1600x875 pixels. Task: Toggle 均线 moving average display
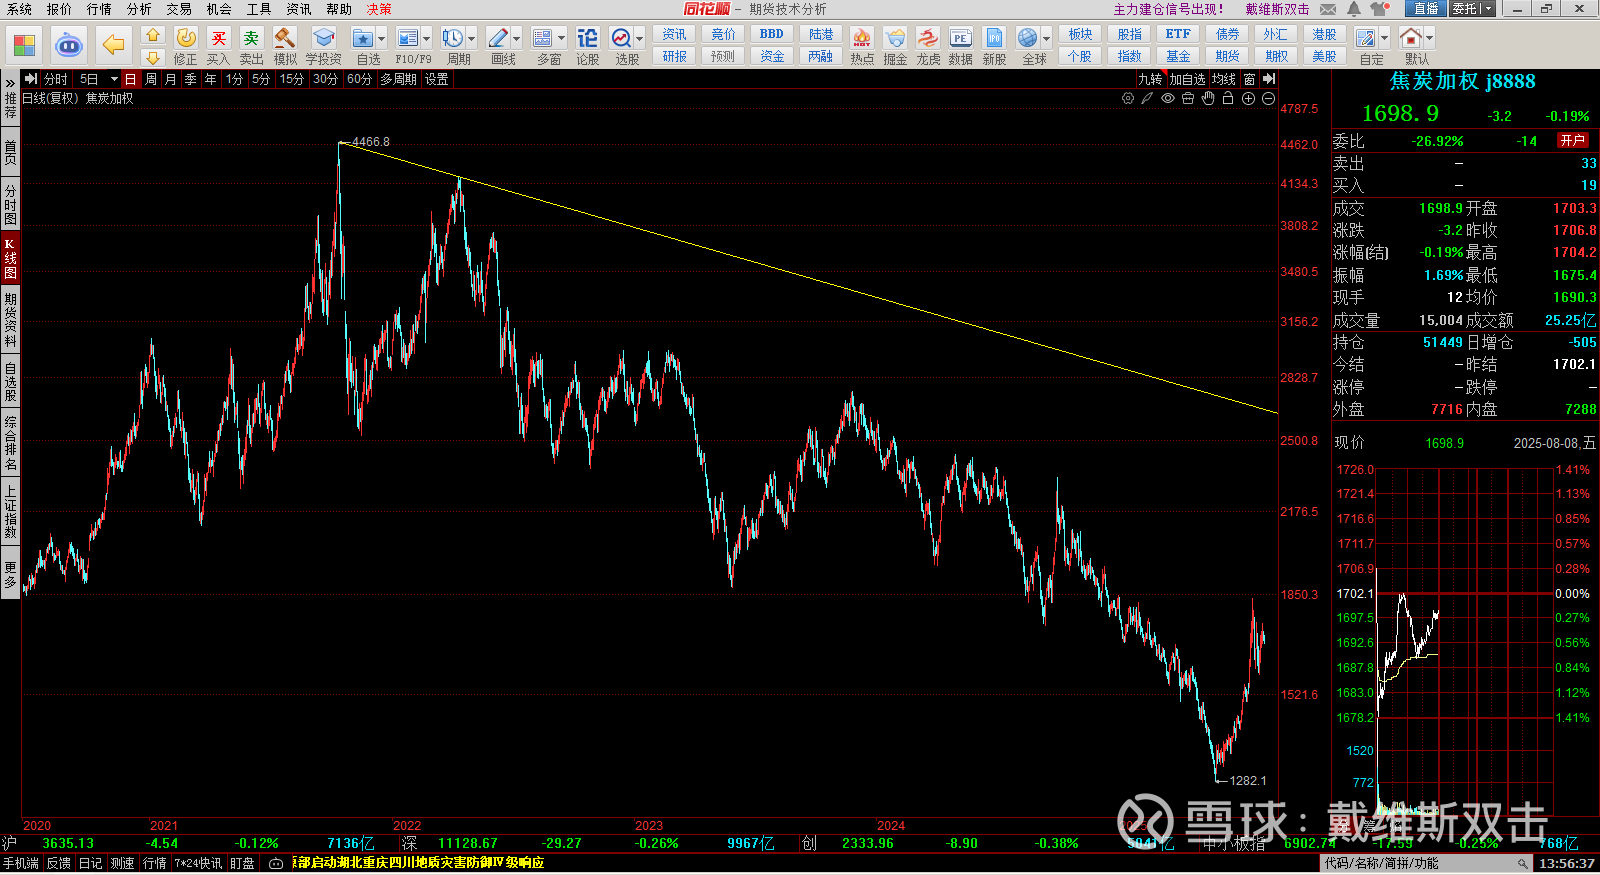click(x=1224, y=79)
